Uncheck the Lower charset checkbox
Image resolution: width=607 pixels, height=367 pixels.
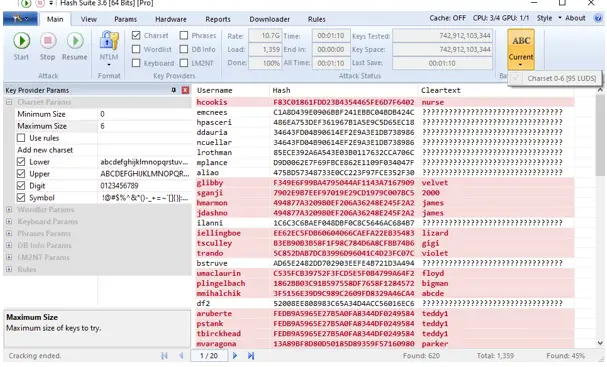tap(21, 162)
